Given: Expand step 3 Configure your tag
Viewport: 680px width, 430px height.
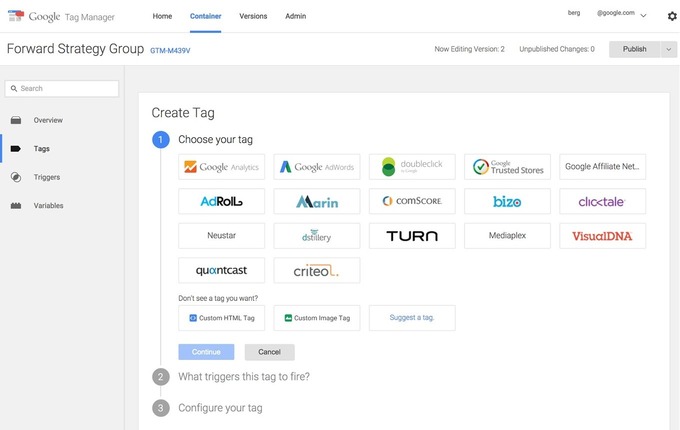Looking at the screenshot, I should [220, 408].
